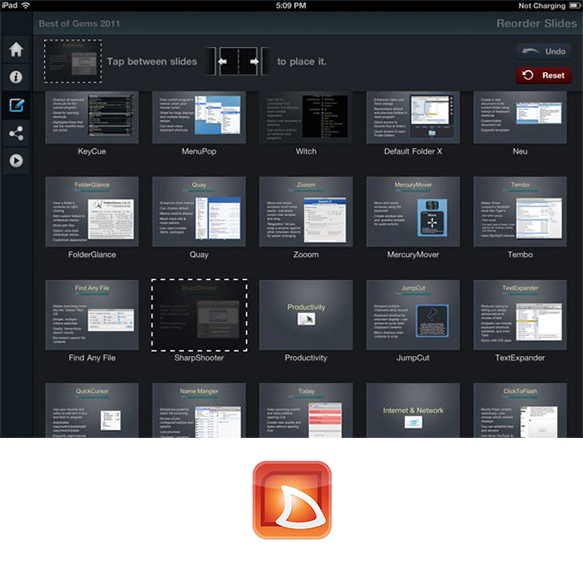
Task: Select the Quay slide thumbnail
Action: point(199,211)
